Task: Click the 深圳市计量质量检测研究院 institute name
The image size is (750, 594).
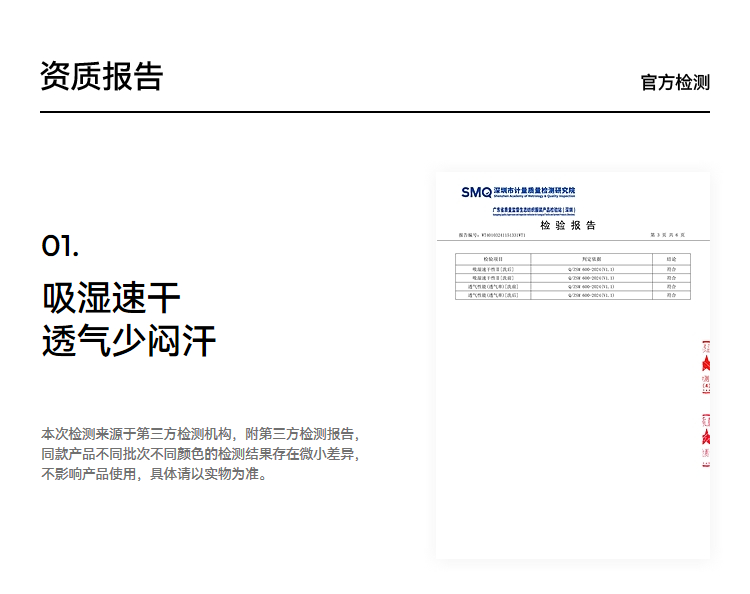Action: pyautogui.click(x=535, y=191)
